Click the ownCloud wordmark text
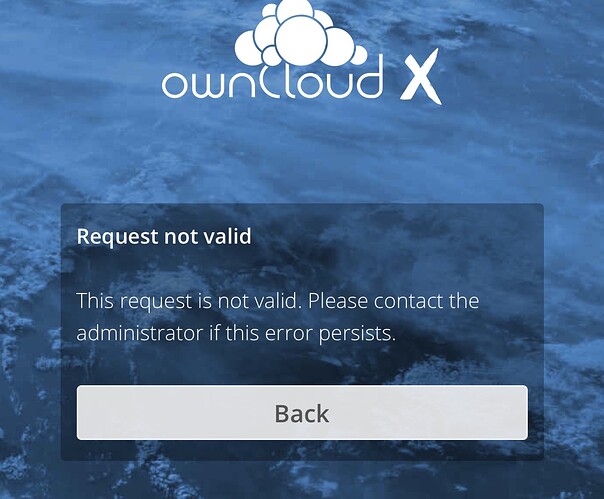The image size is (604, 499). click(x=272, y=80)
